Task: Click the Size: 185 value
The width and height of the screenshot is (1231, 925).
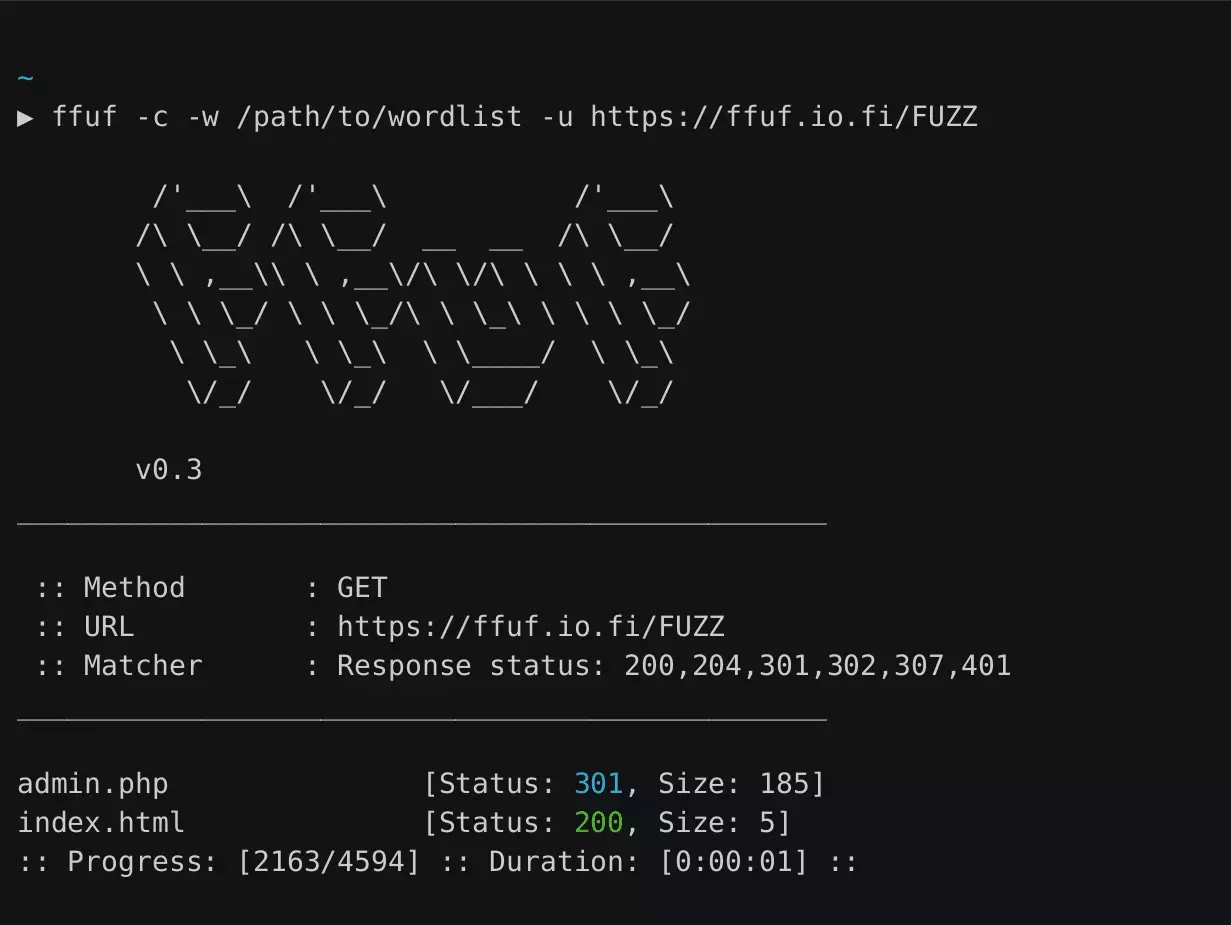Action: tap(741, 784)
